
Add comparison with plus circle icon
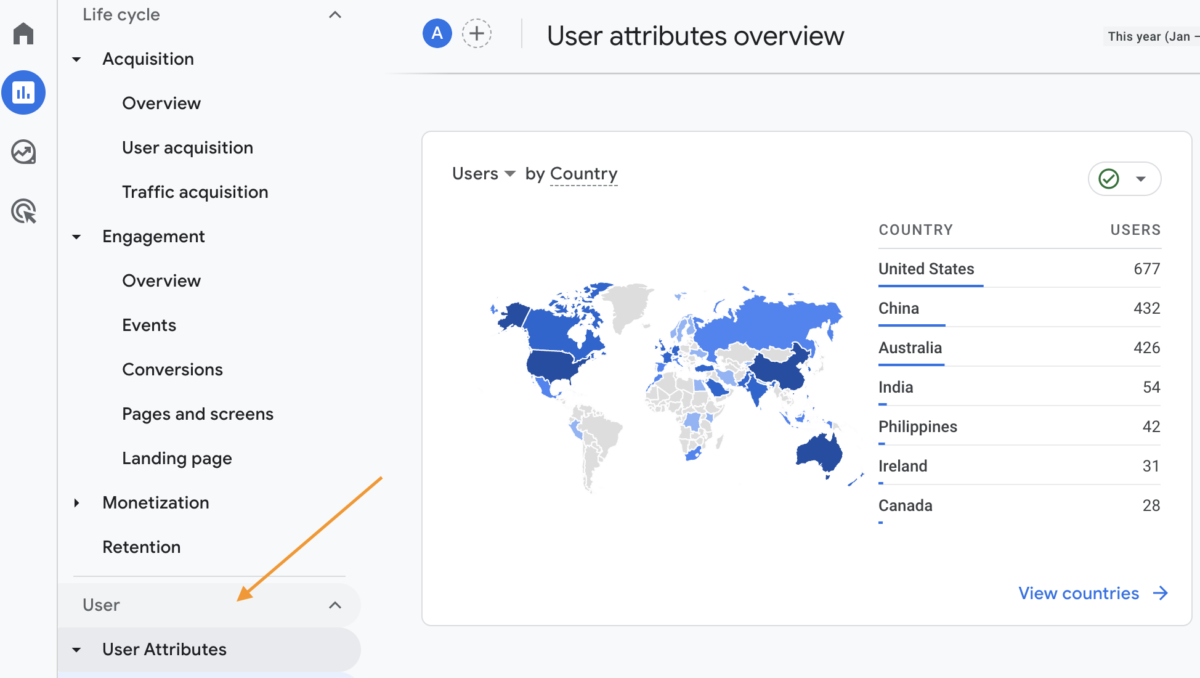pyautogui.click(x=477, y=34)
